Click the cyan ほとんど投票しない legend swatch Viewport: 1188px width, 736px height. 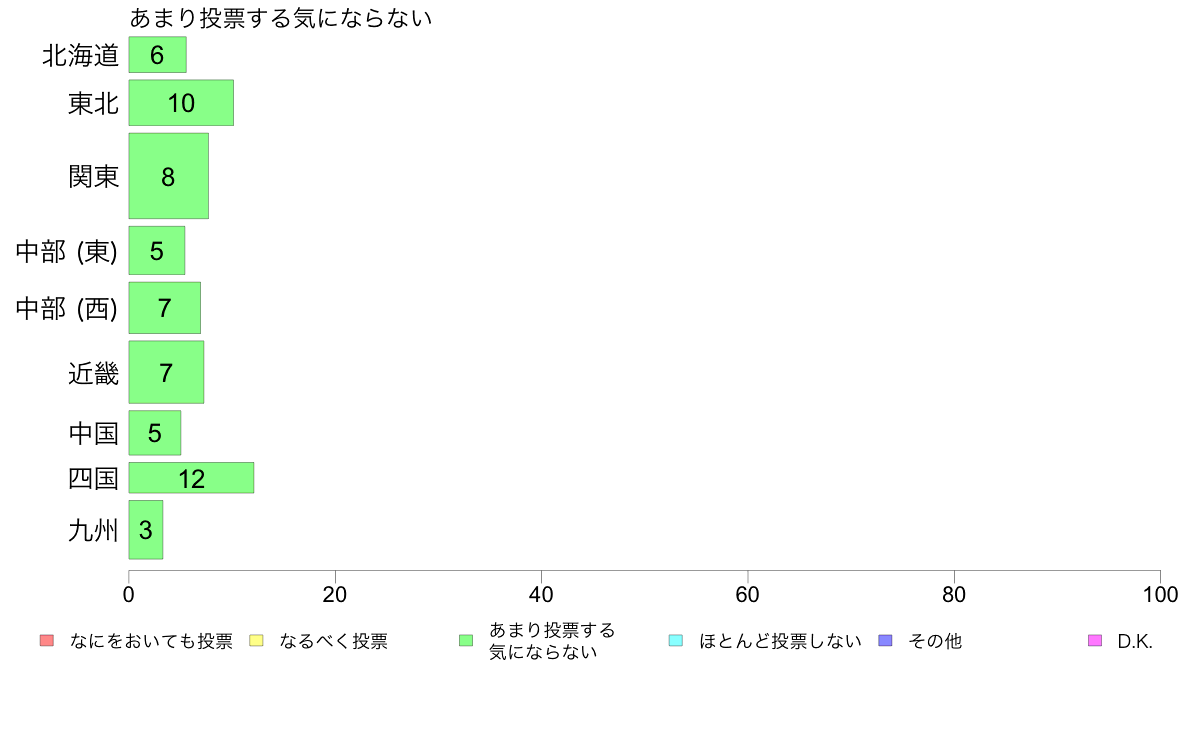676,640
